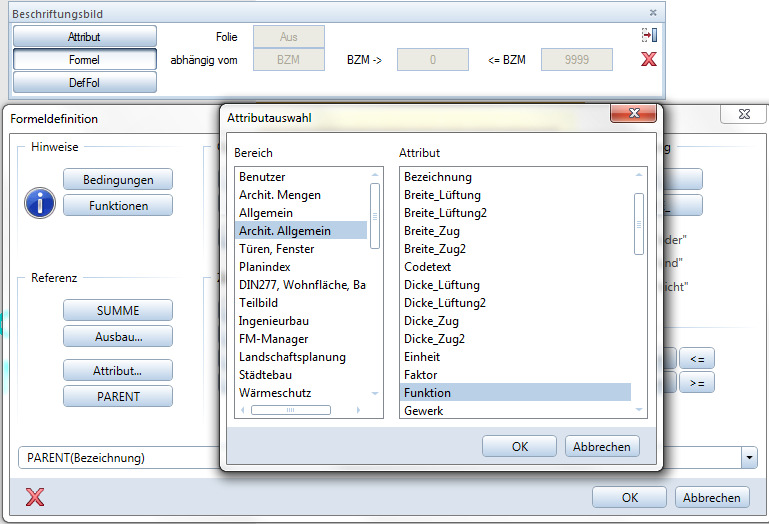The width and height of the screenshot is (769, 524).
Task: Close the Attributauswahl dialog with red X
Action: coord(632,116)
